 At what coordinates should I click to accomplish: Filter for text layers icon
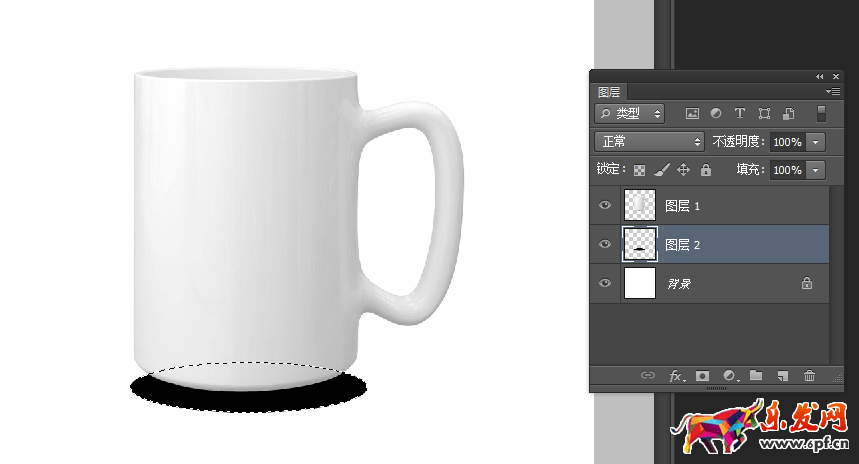coord(740,114)
